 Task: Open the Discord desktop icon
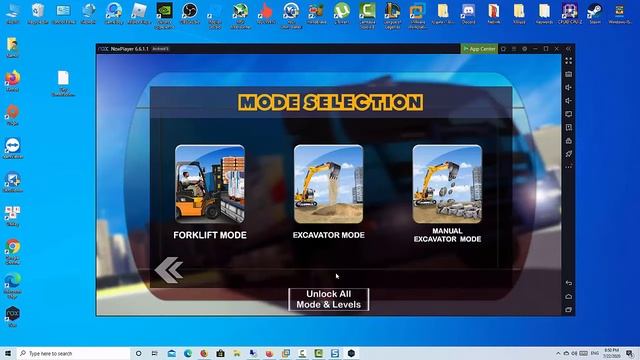click(468, 14)
